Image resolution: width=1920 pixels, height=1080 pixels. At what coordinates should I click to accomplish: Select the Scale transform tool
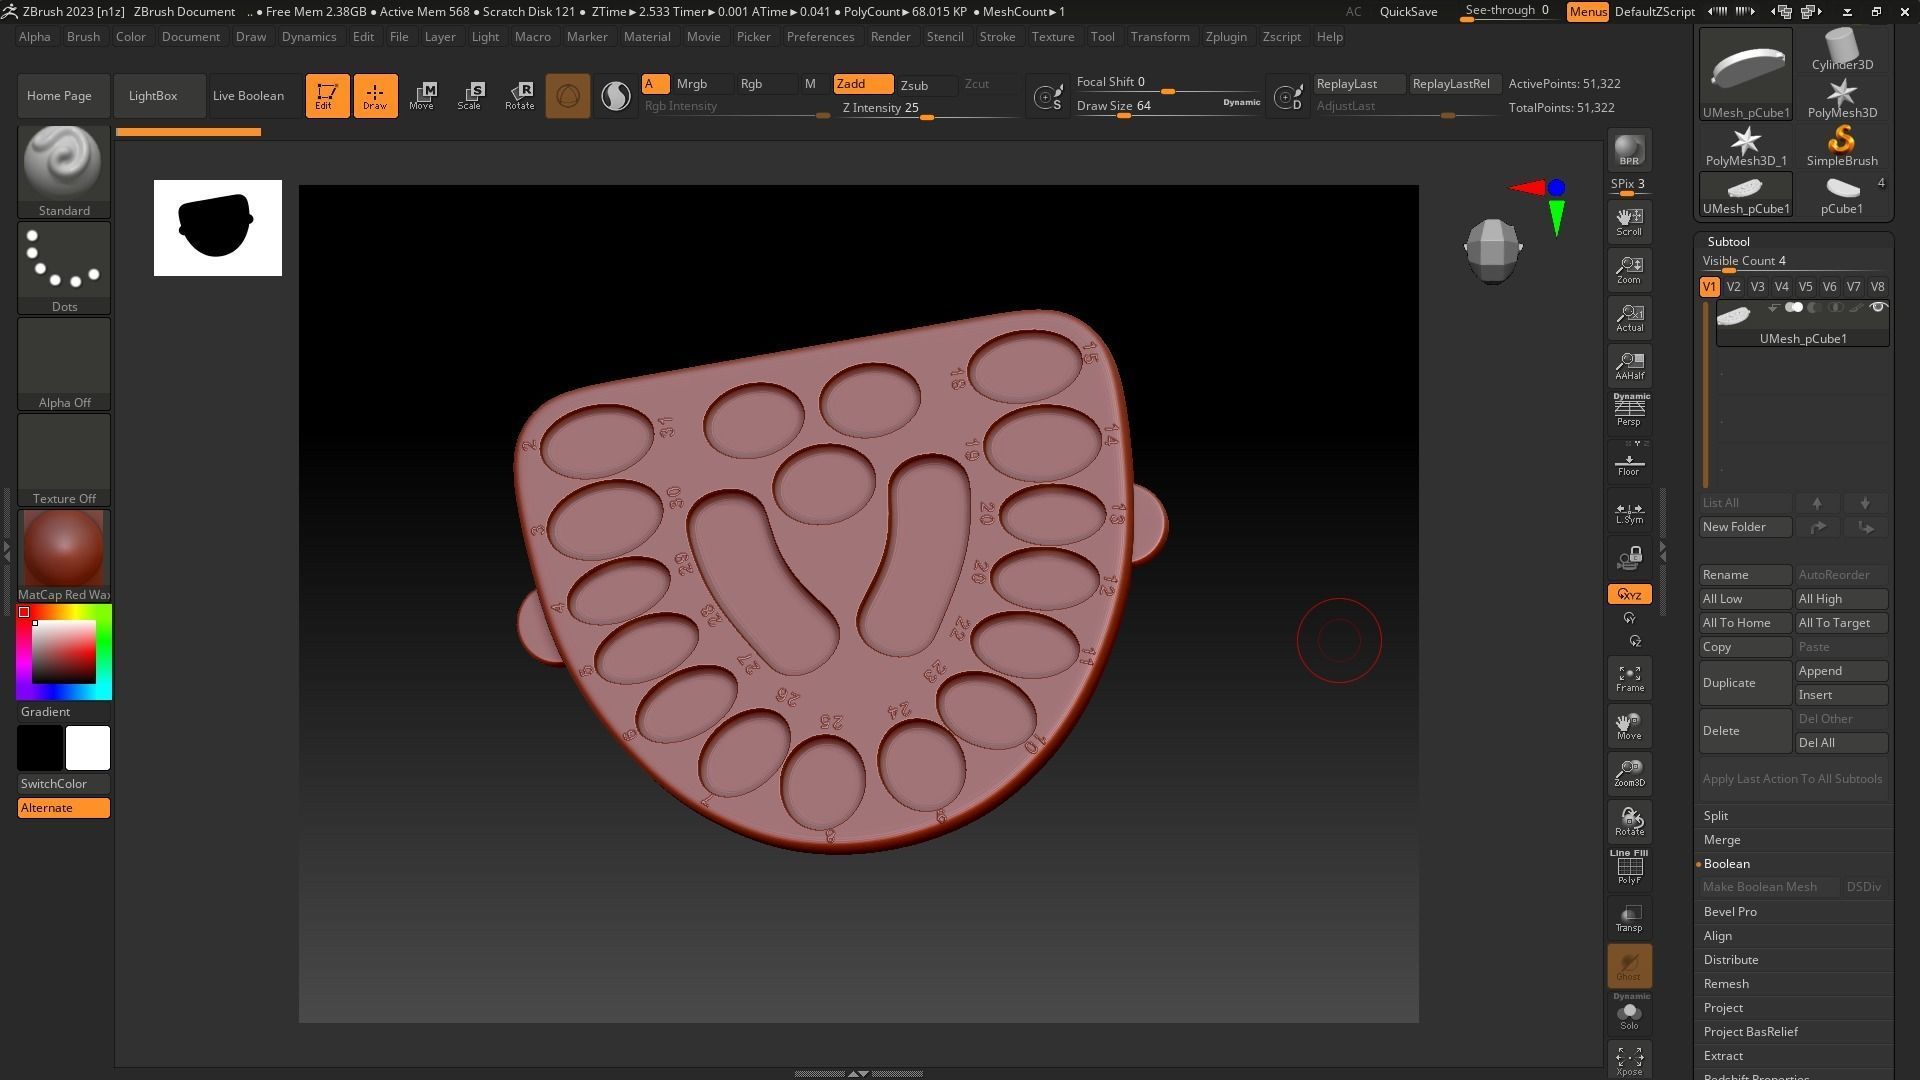pyautogui.click(x=469, y=96)
